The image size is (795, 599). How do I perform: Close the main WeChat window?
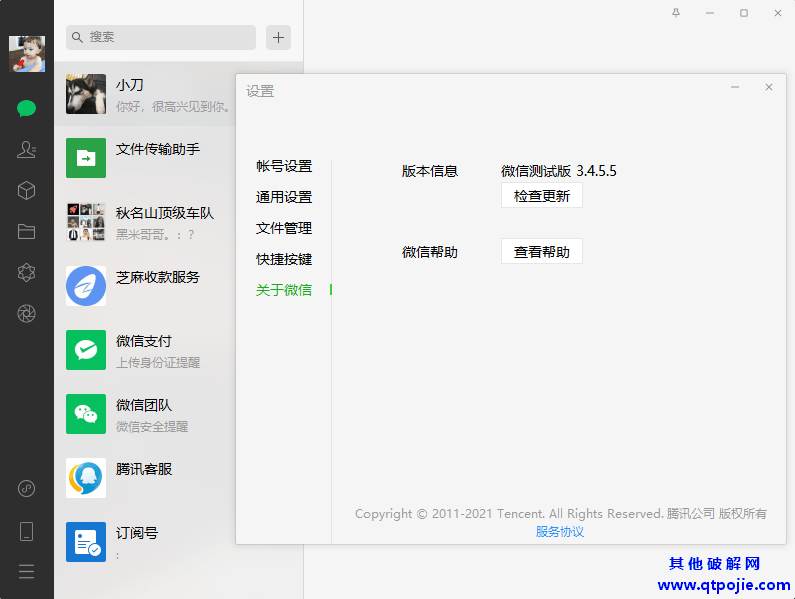(778, 13)
